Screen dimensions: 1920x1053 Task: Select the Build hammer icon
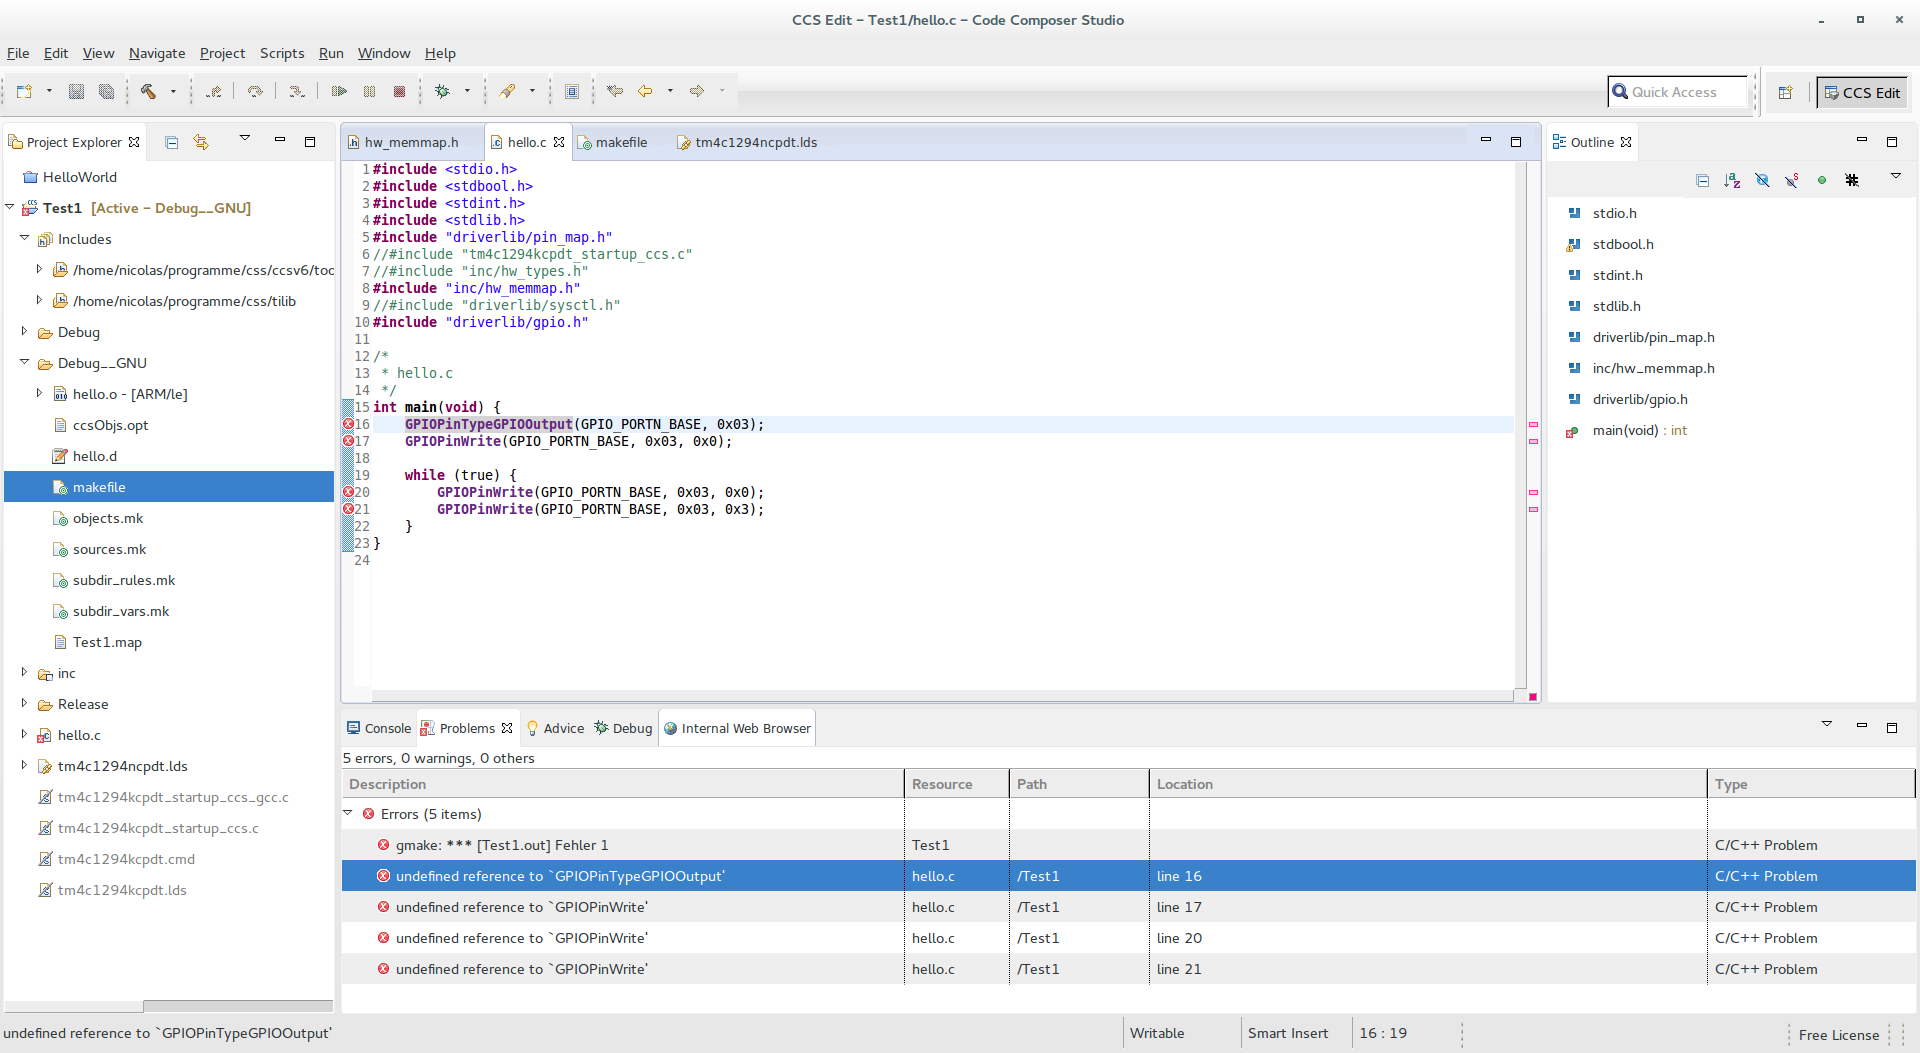[150, 90]
